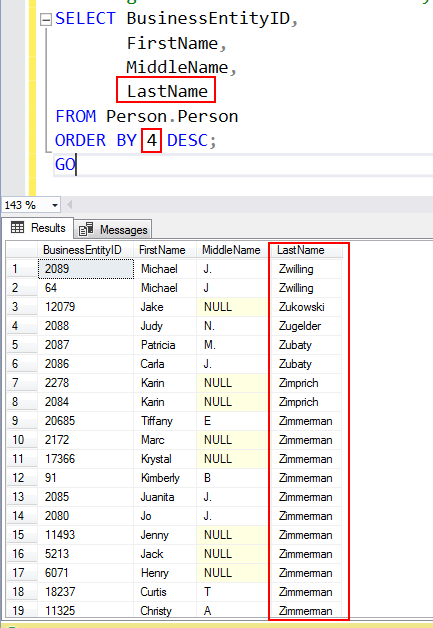Select the LastName column header

[x=306, y=250]
